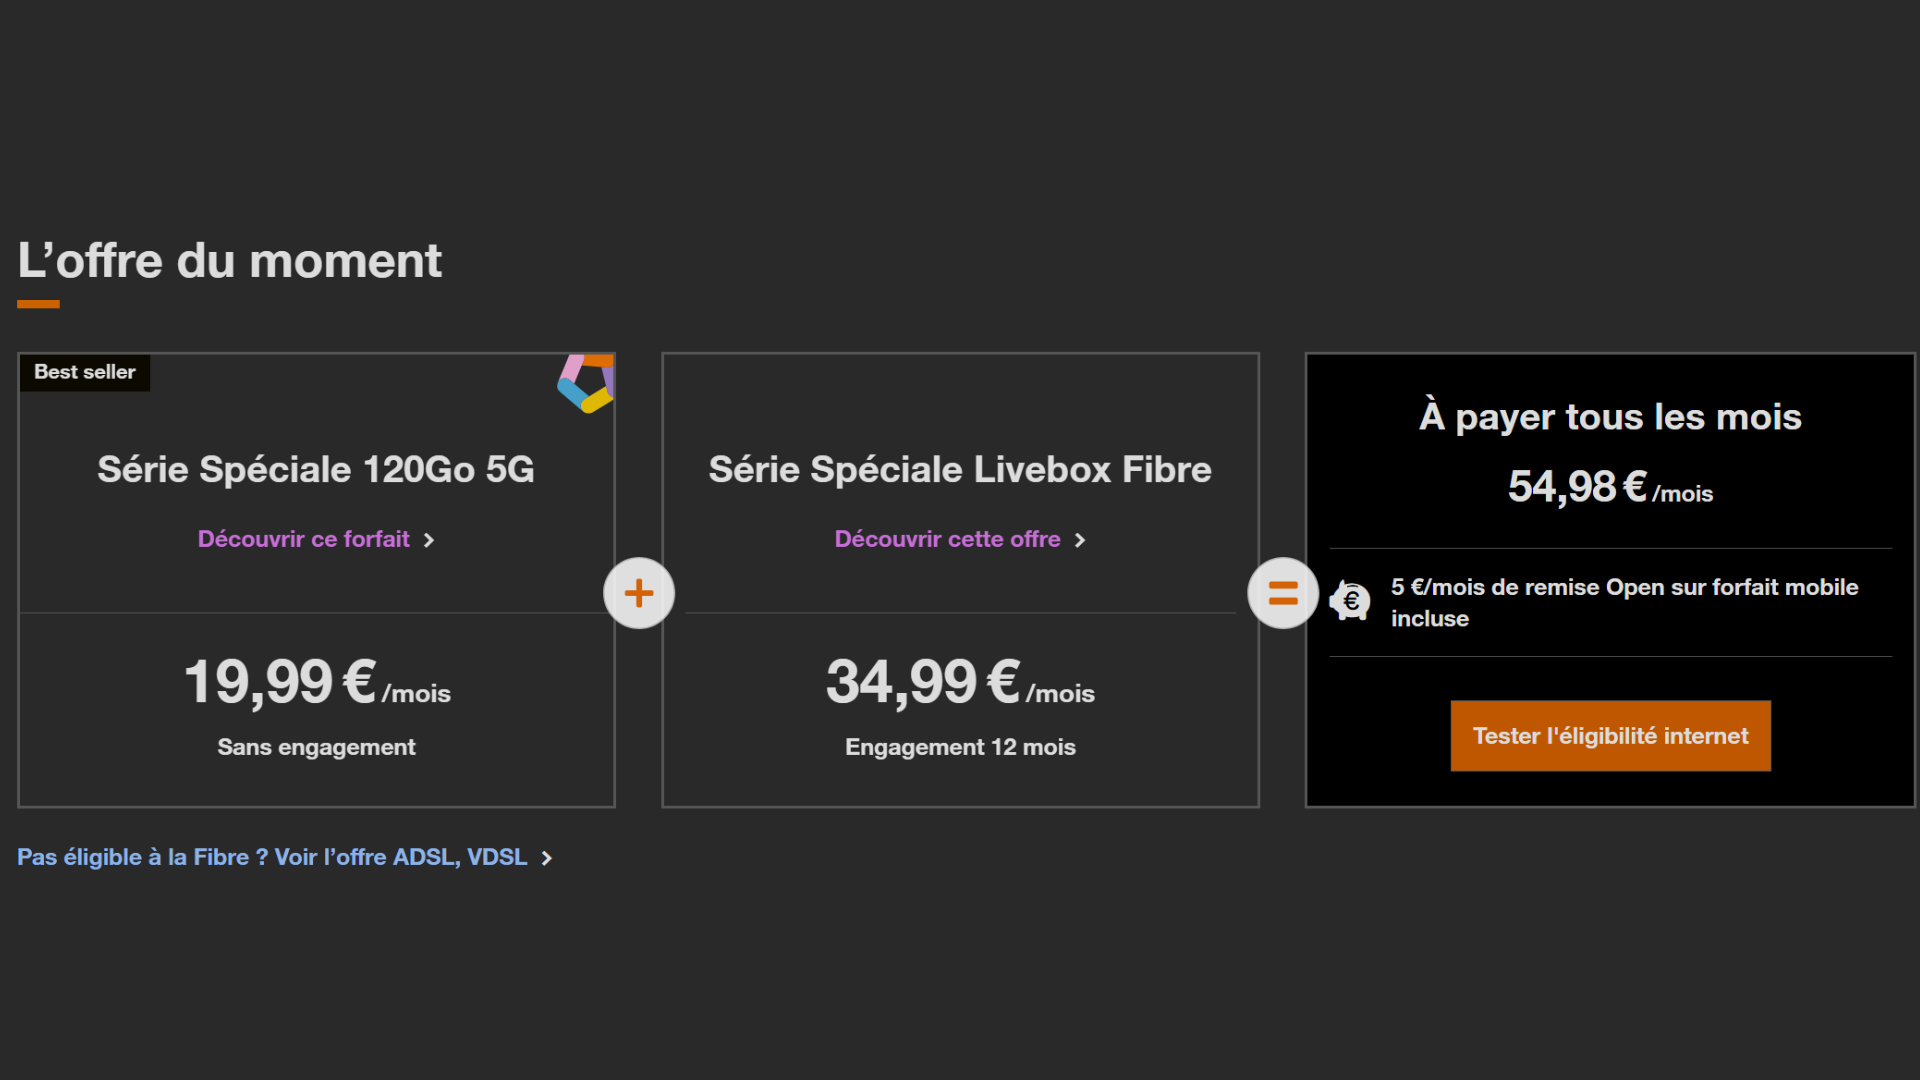Click the Best seller badge

85,372
